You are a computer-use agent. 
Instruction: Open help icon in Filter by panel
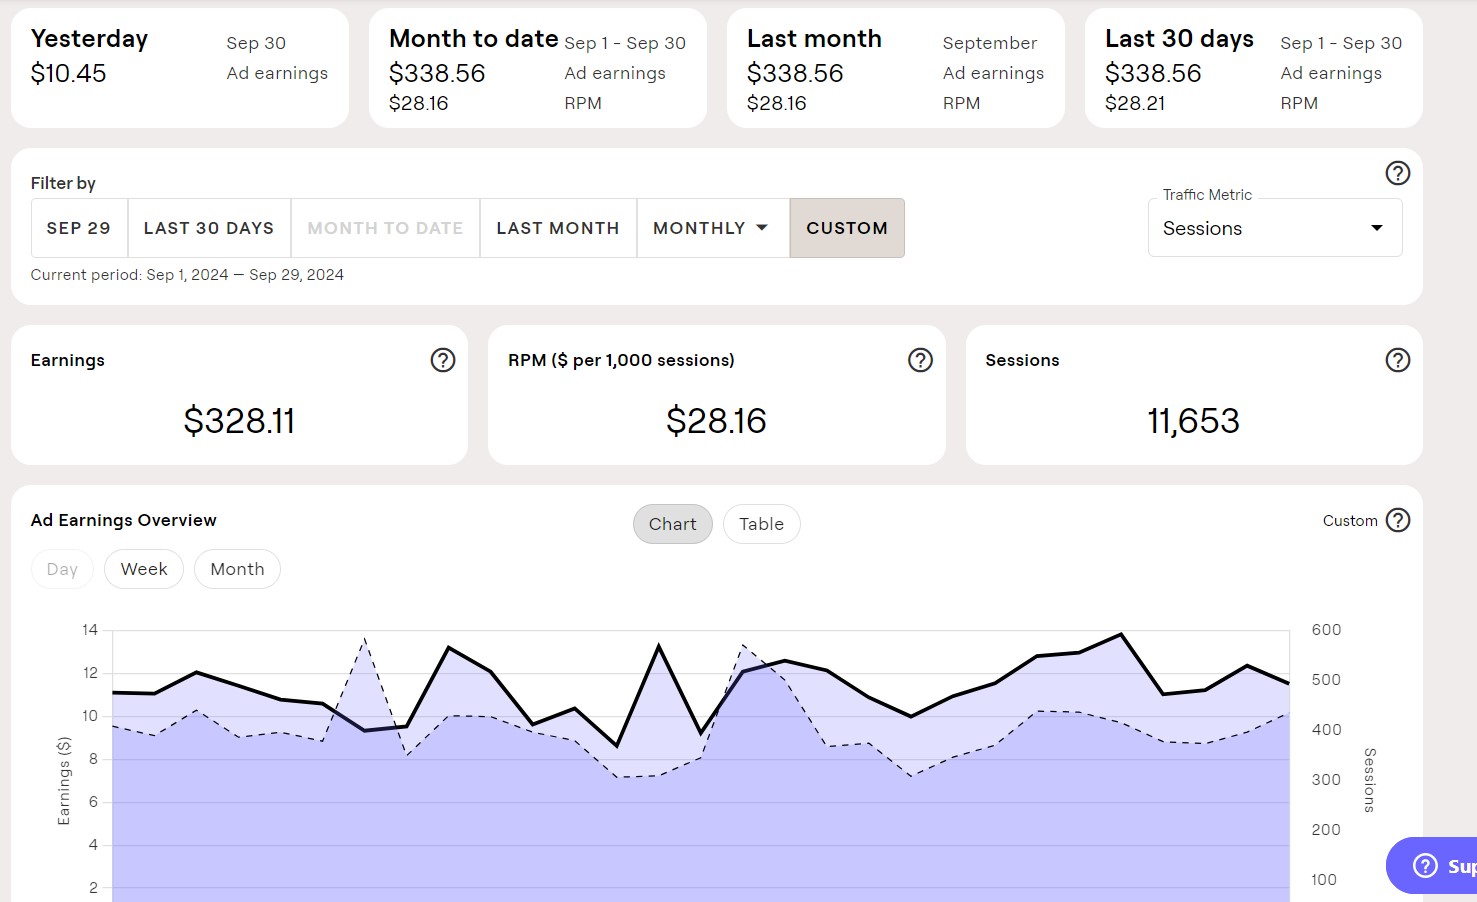(1397, 173)
